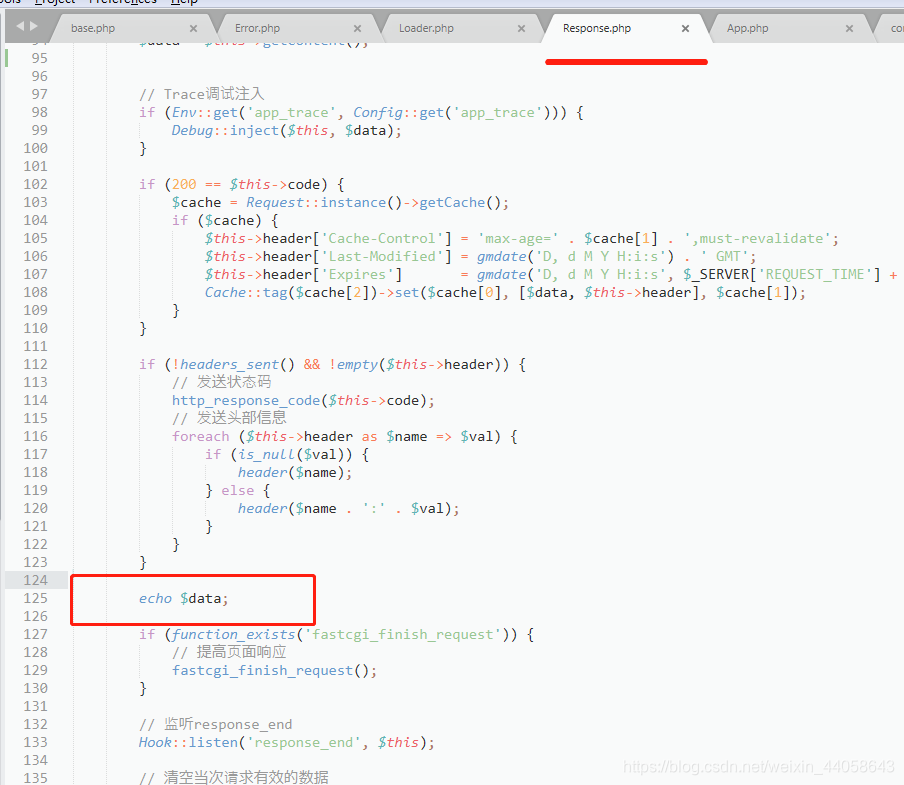Click Env::get('app_trace') condition line
904x785 pixels.
361,112
